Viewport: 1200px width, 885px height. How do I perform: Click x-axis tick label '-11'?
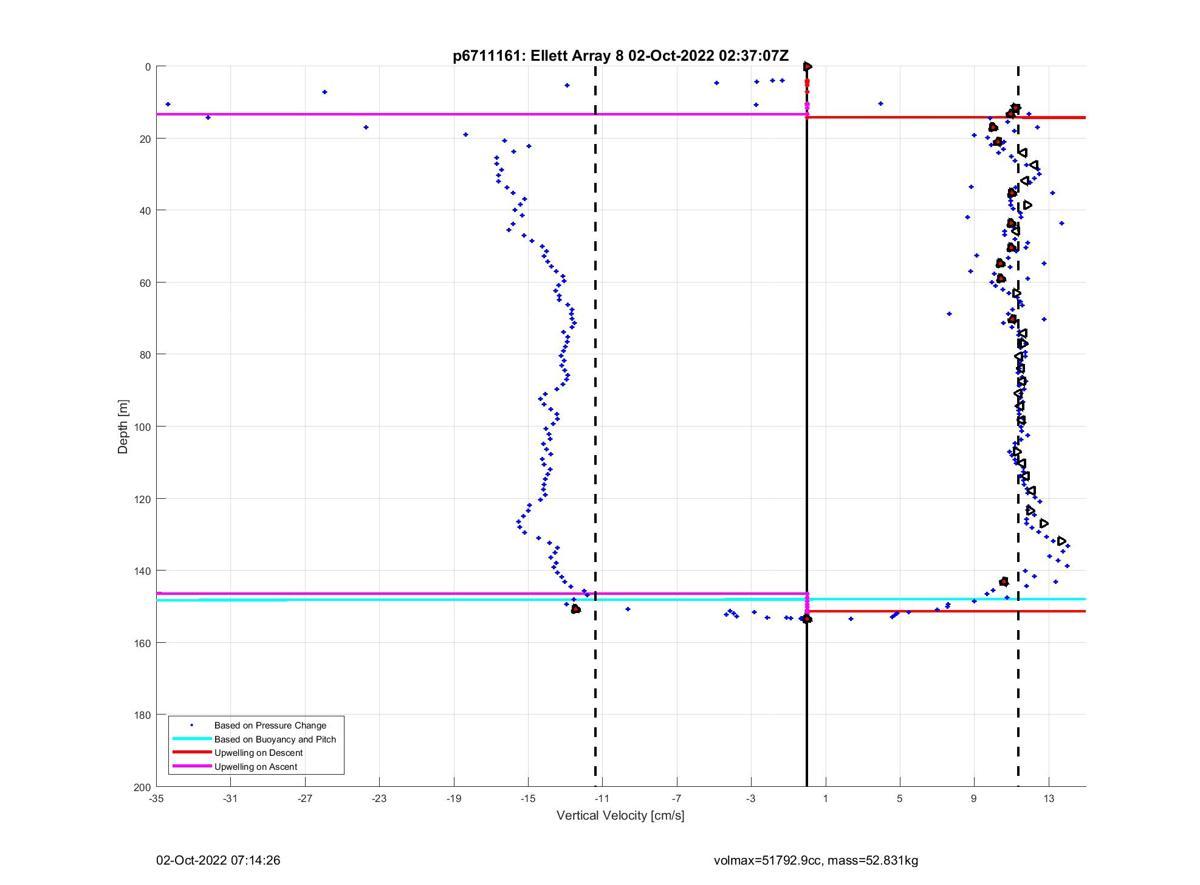pyautogui.click(x=603, y=798)
